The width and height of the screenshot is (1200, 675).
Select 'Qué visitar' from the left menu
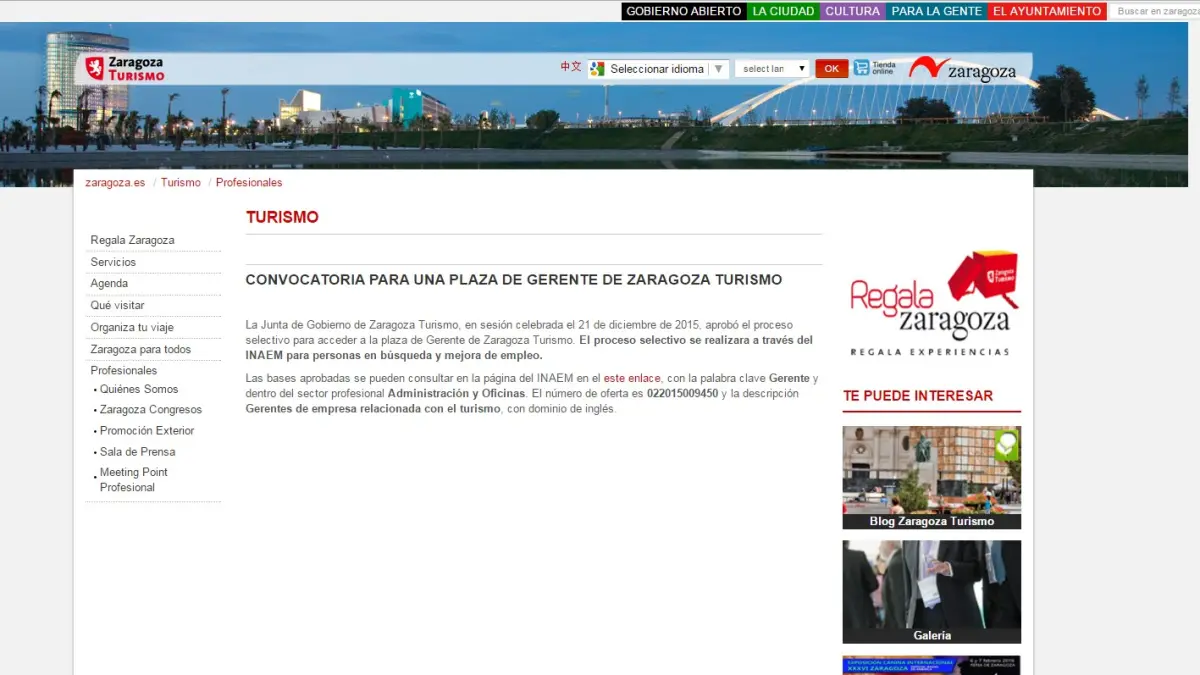pyautogui.click(x=117, y=305)
